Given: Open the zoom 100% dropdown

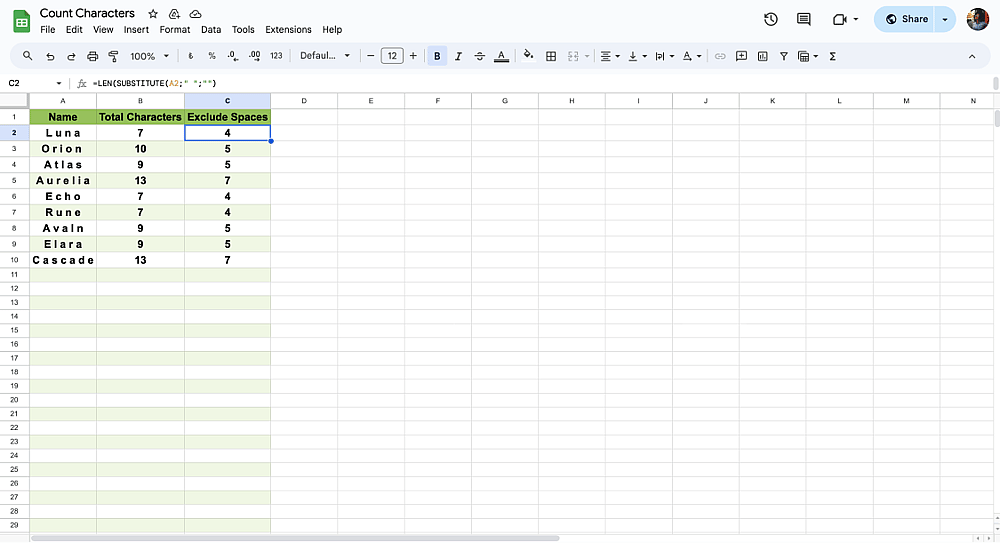Looking at the screenshot, I should point(149,56).
